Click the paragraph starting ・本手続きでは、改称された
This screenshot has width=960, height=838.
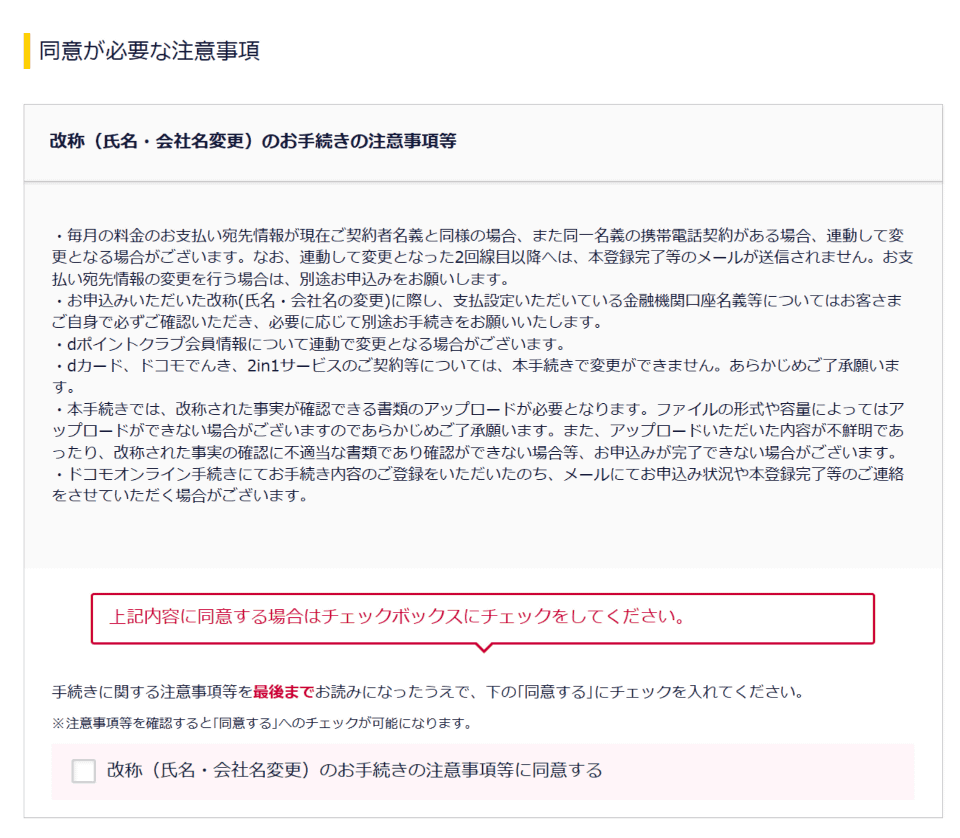click(x=479, y=430)
